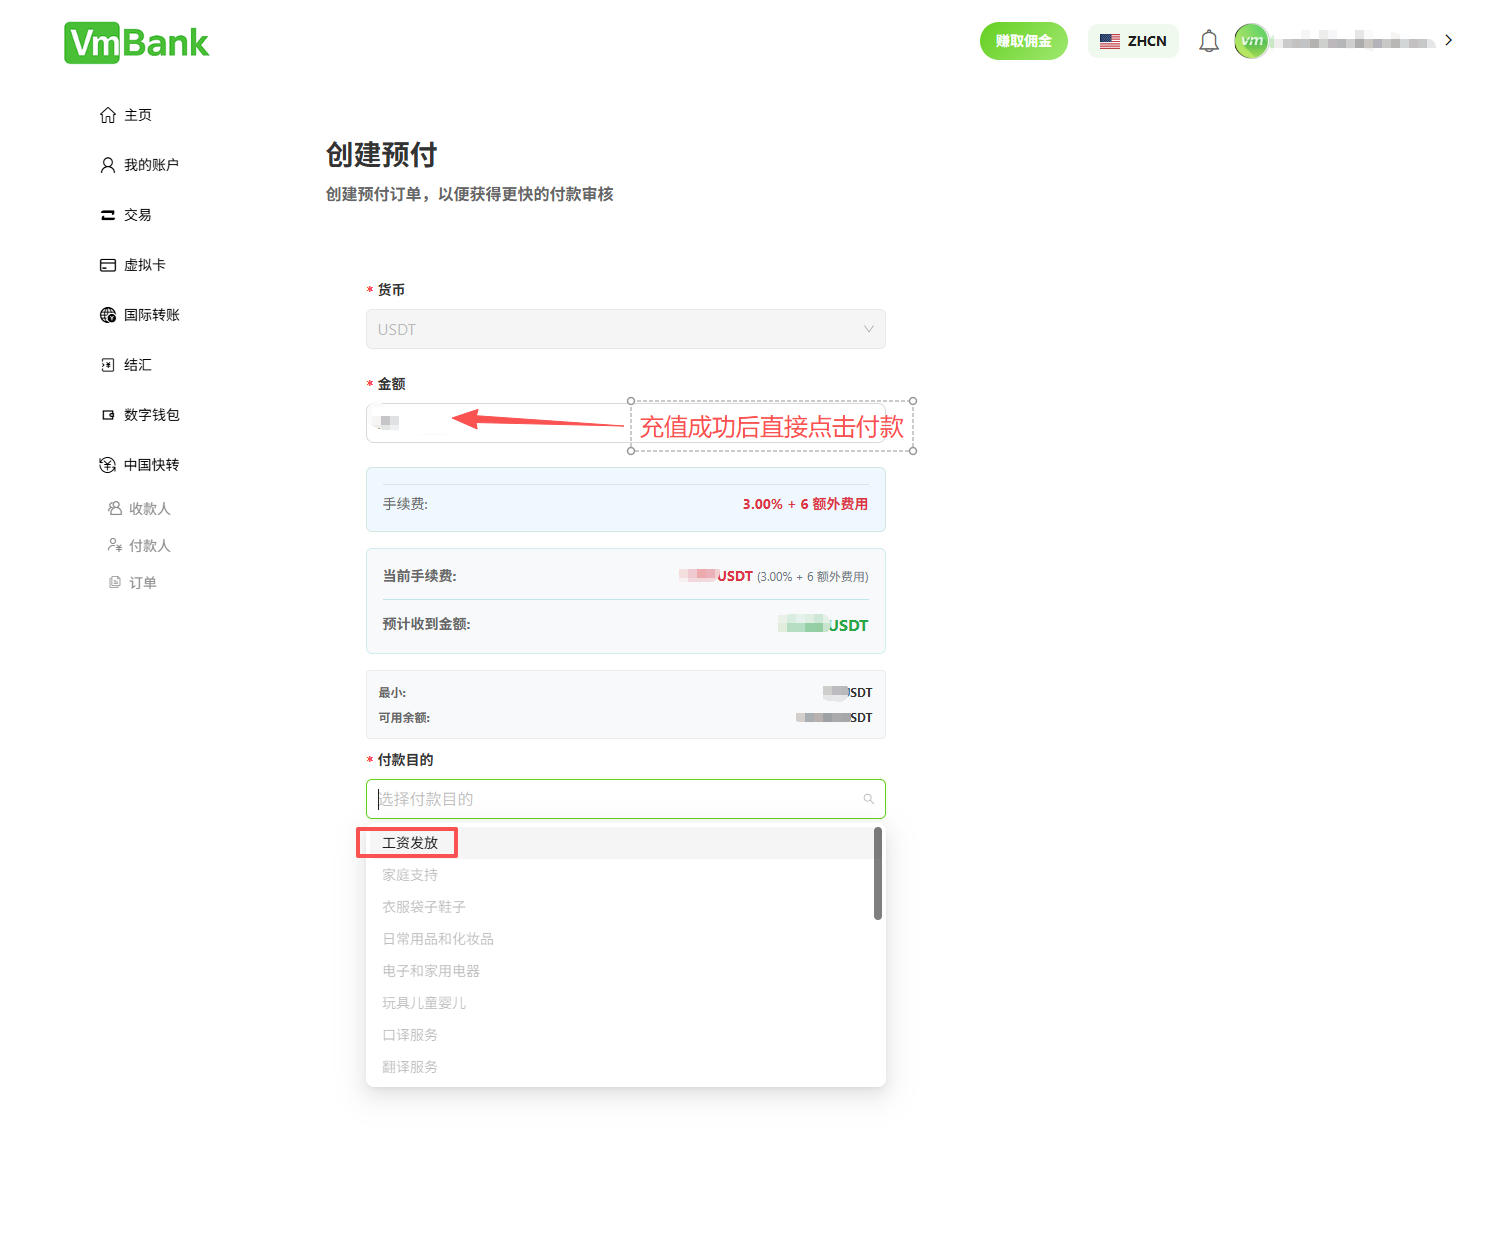Open 数字钱包 wallet icon

(x=108, y=414)
